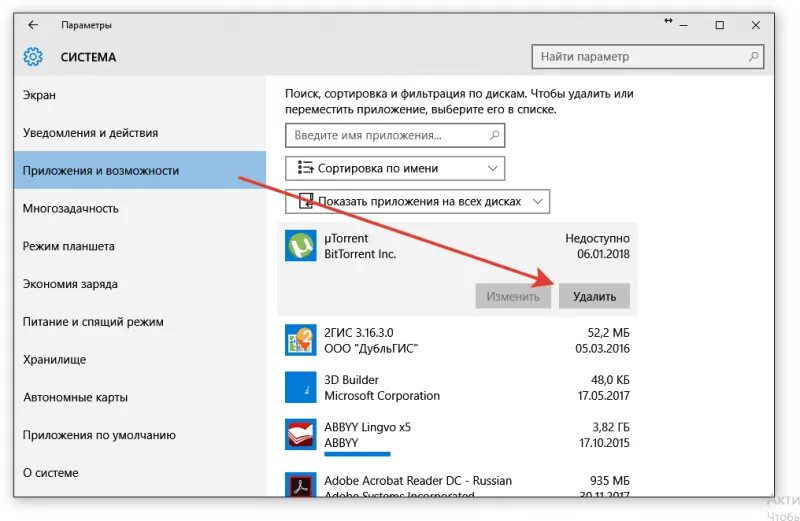Image resolution: width=800 pixels, height=521 pixels.
Task: Open the Сортировка по имени dropdown
Action: tap(395, 168)
